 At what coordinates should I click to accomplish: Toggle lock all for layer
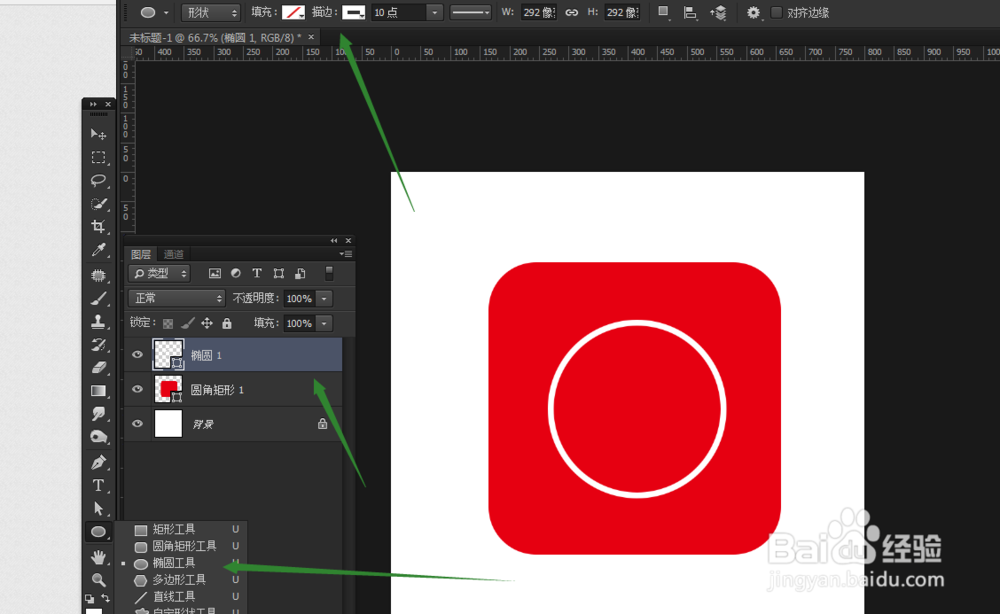click(x=226, y=323)
